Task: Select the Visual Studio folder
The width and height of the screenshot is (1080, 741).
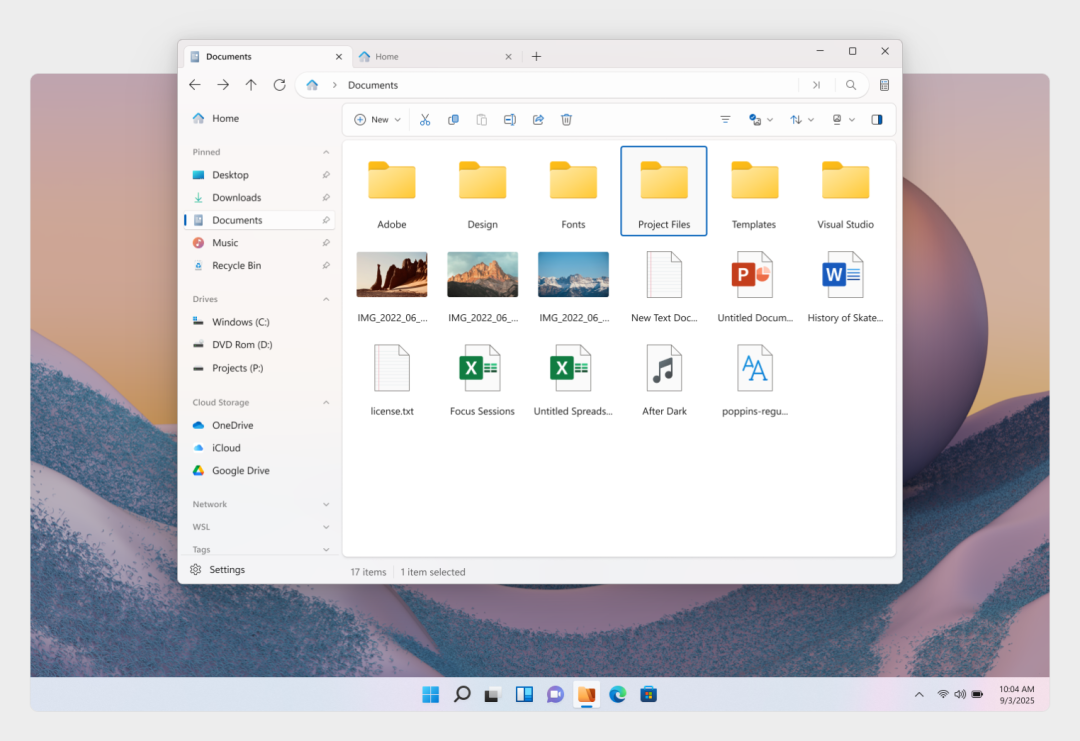Action: coord(845,191)
